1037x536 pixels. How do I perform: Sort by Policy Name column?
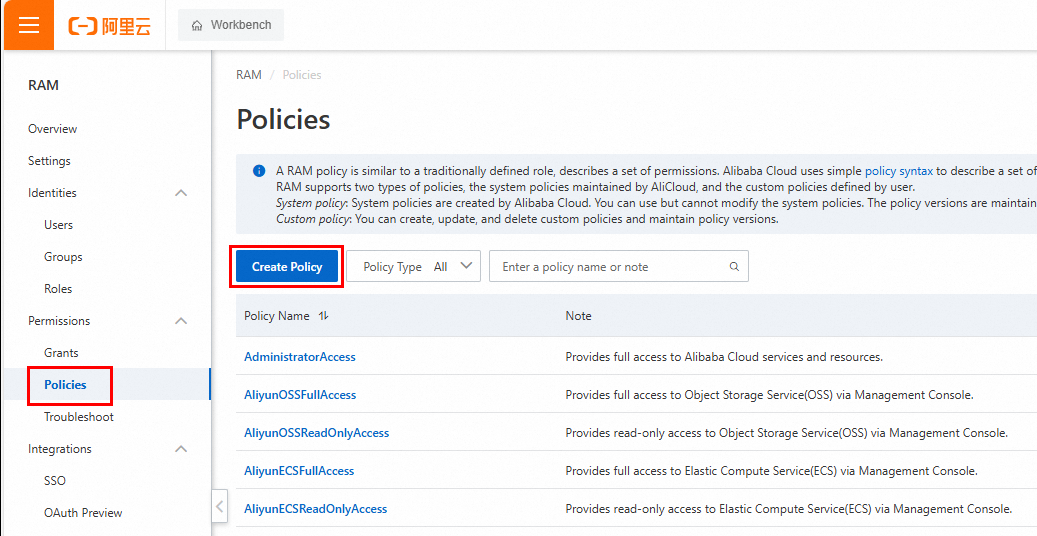(x=323, y=316)
